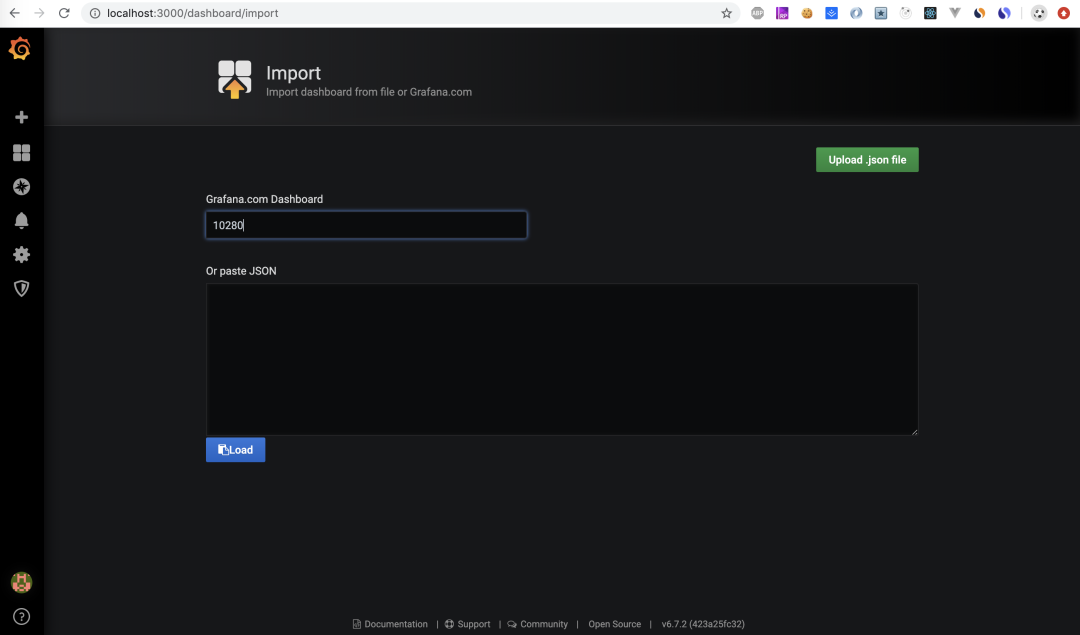Open the cookie extension icon
Image resolution: width=1080 pixels, height=635 pixels.
coord(807,13)
